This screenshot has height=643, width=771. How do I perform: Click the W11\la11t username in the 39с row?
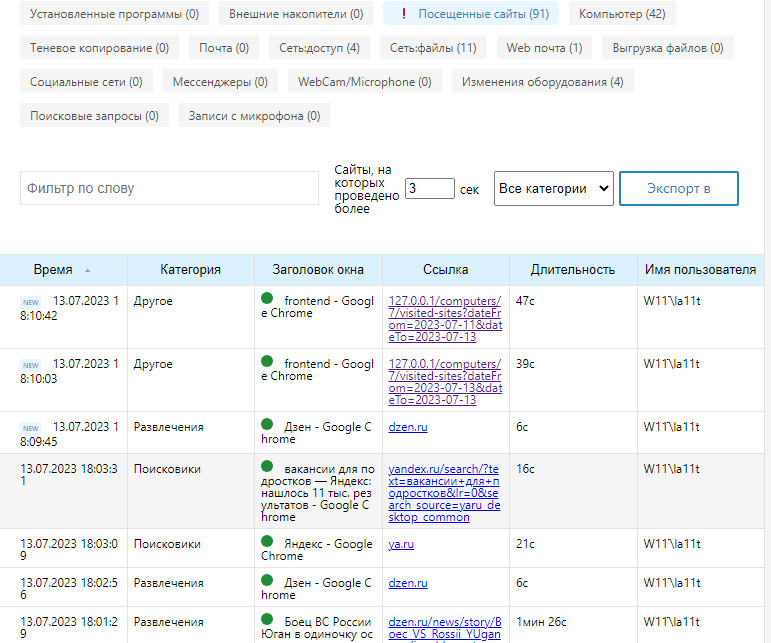click(672, 364)
